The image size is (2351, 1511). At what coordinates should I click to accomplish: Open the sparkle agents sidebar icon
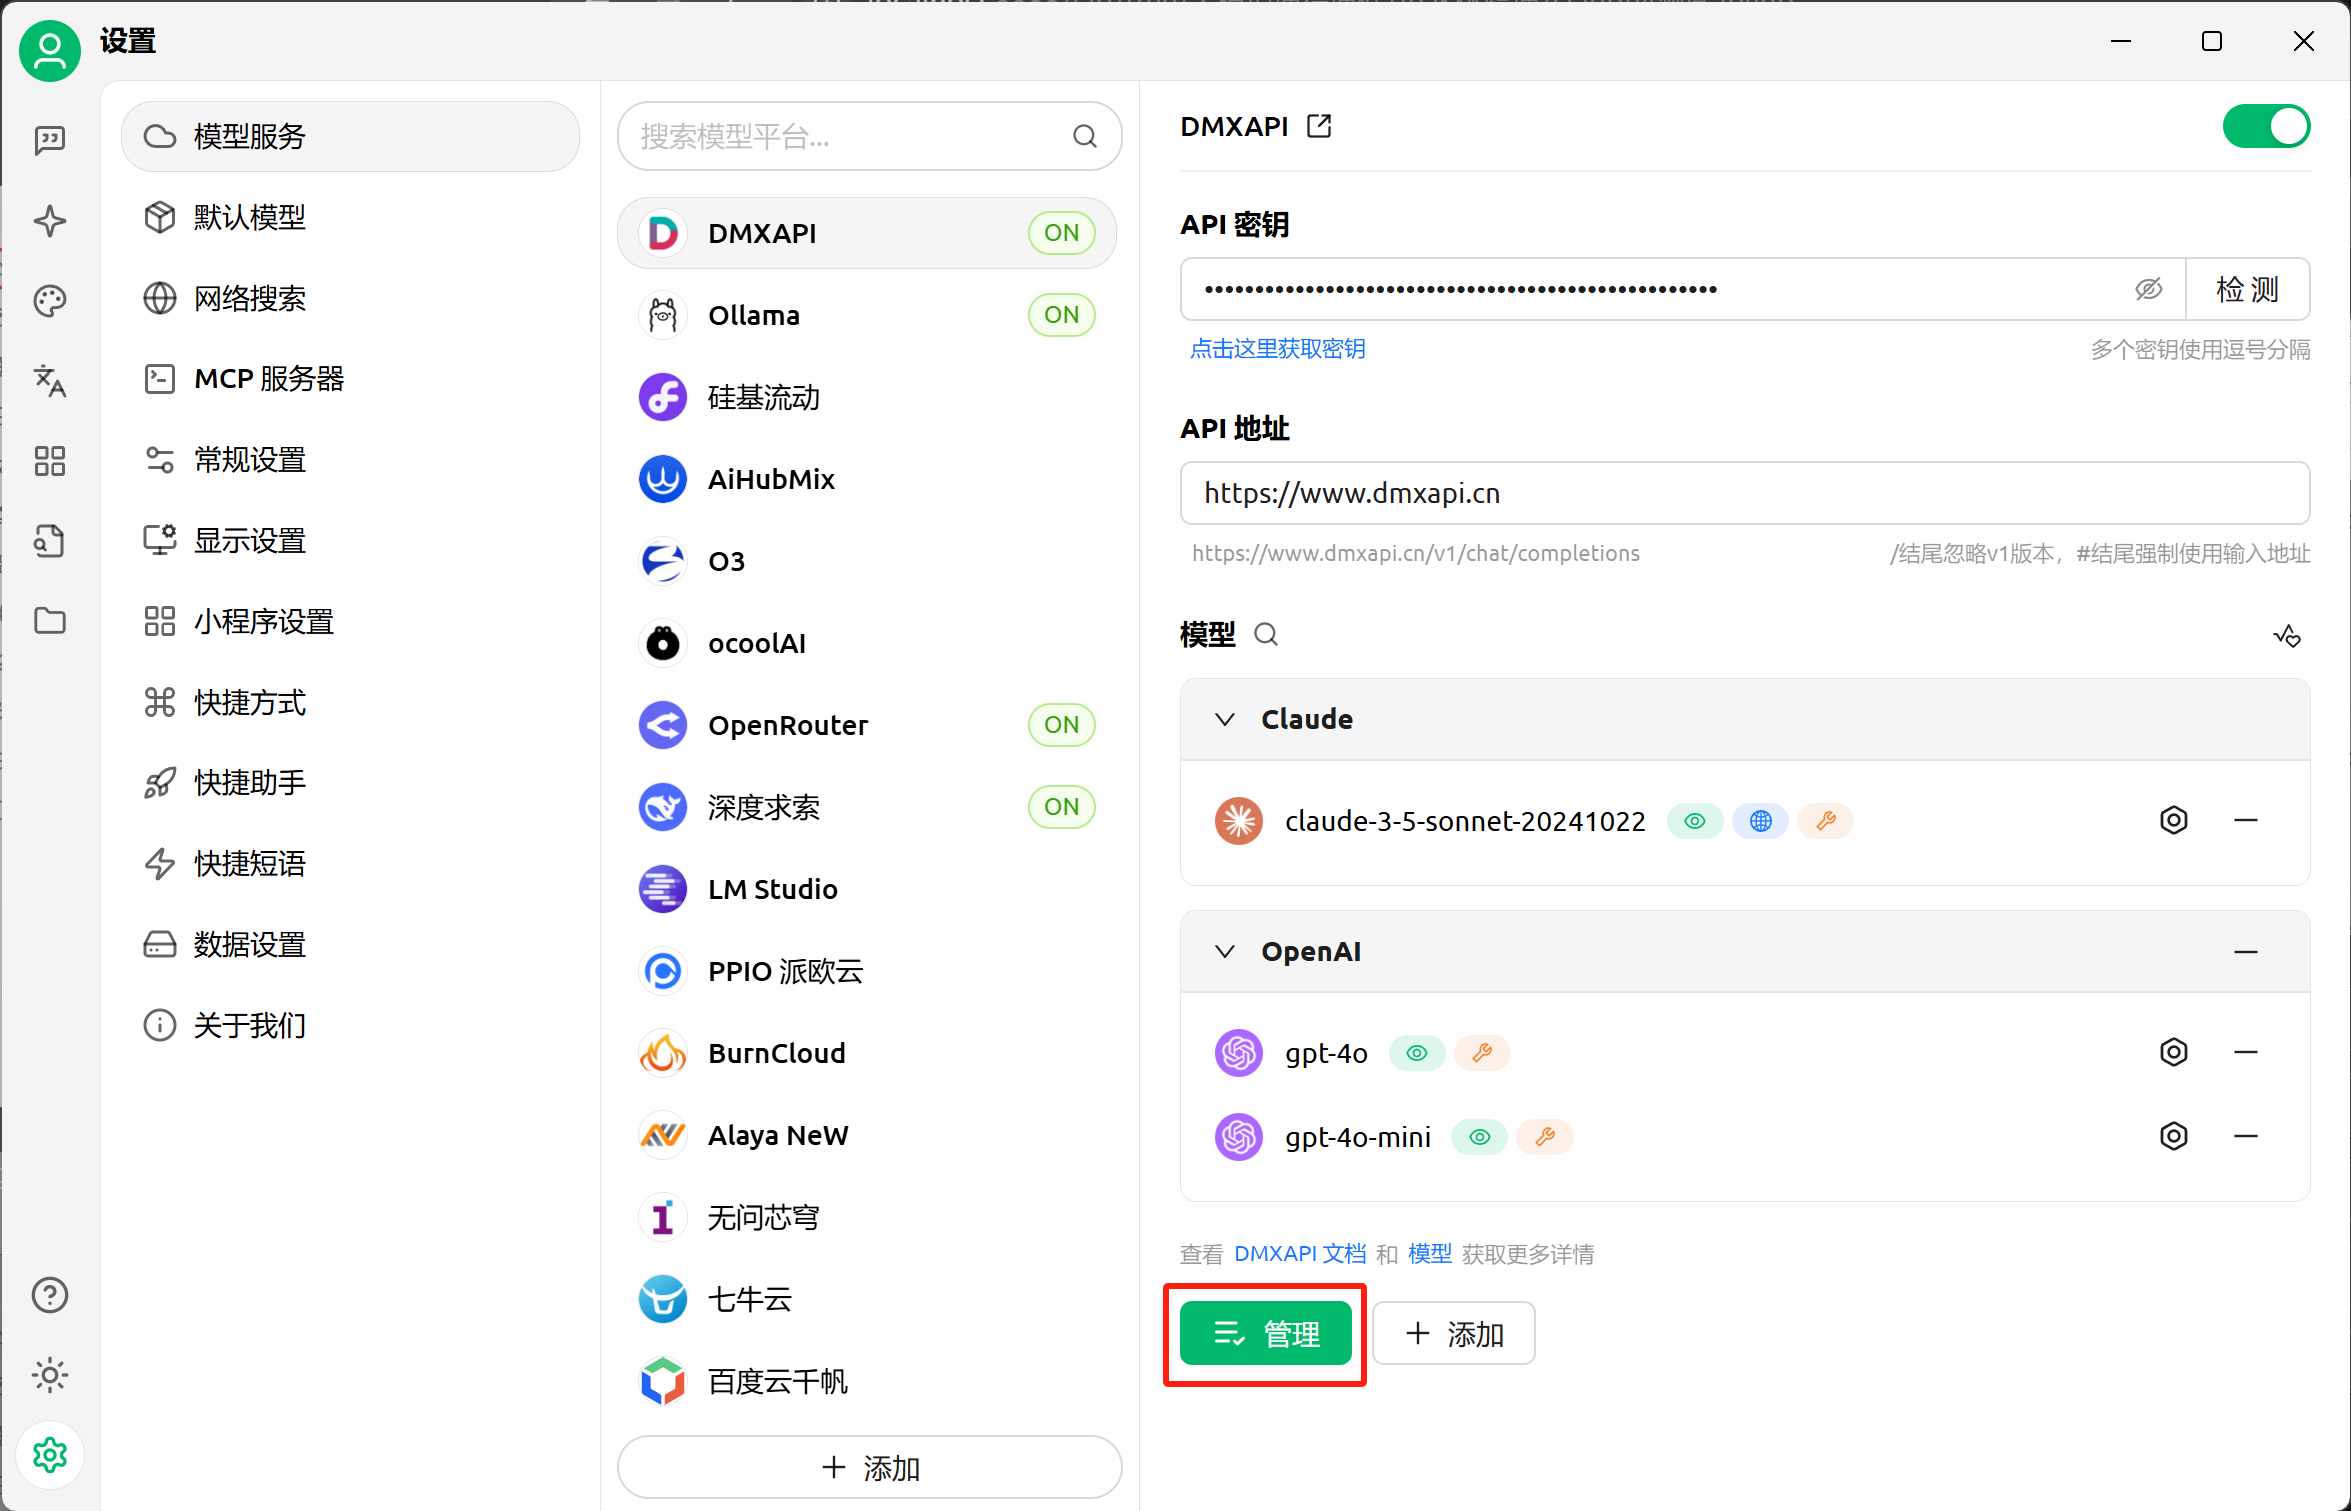point(50,221)
